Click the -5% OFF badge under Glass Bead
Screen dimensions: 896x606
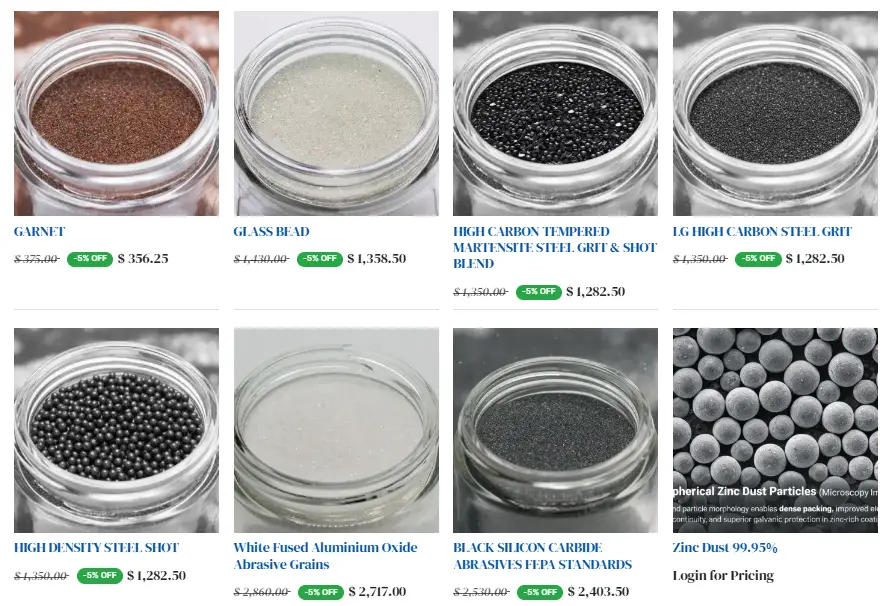[319, 258]
